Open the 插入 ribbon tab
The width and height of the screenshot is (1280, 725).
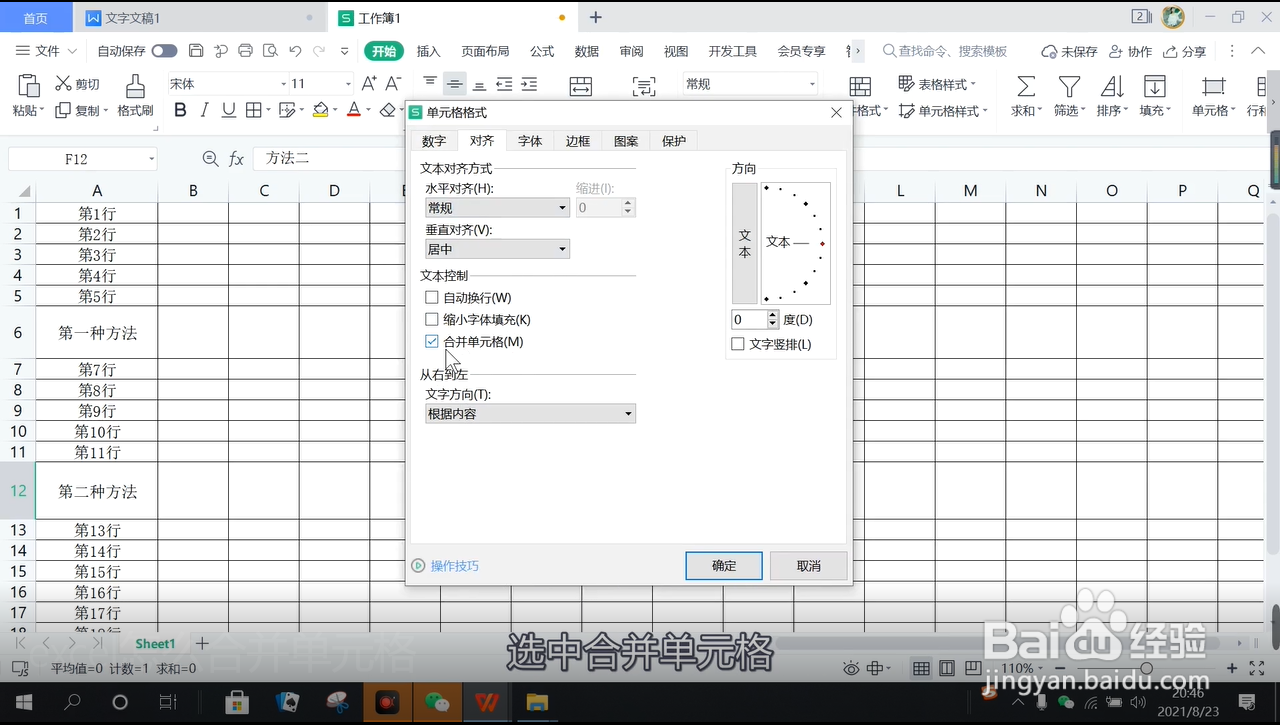pyautogui.click(x=428, y=50)
